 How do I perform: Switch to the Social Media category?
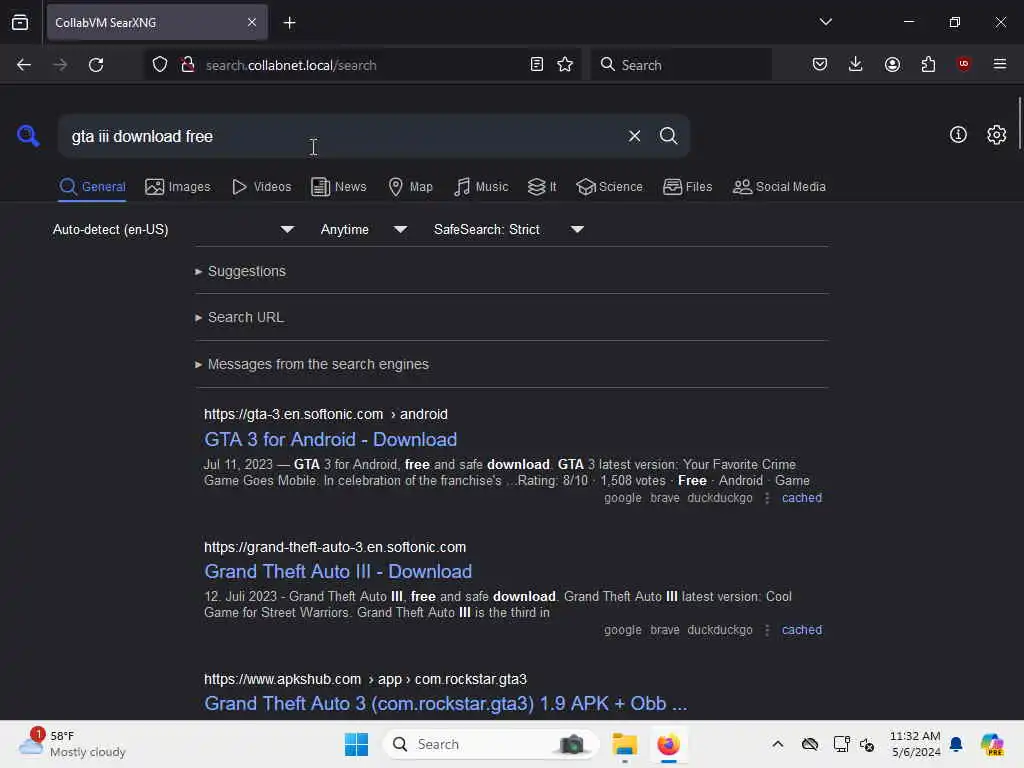[779, 187]
